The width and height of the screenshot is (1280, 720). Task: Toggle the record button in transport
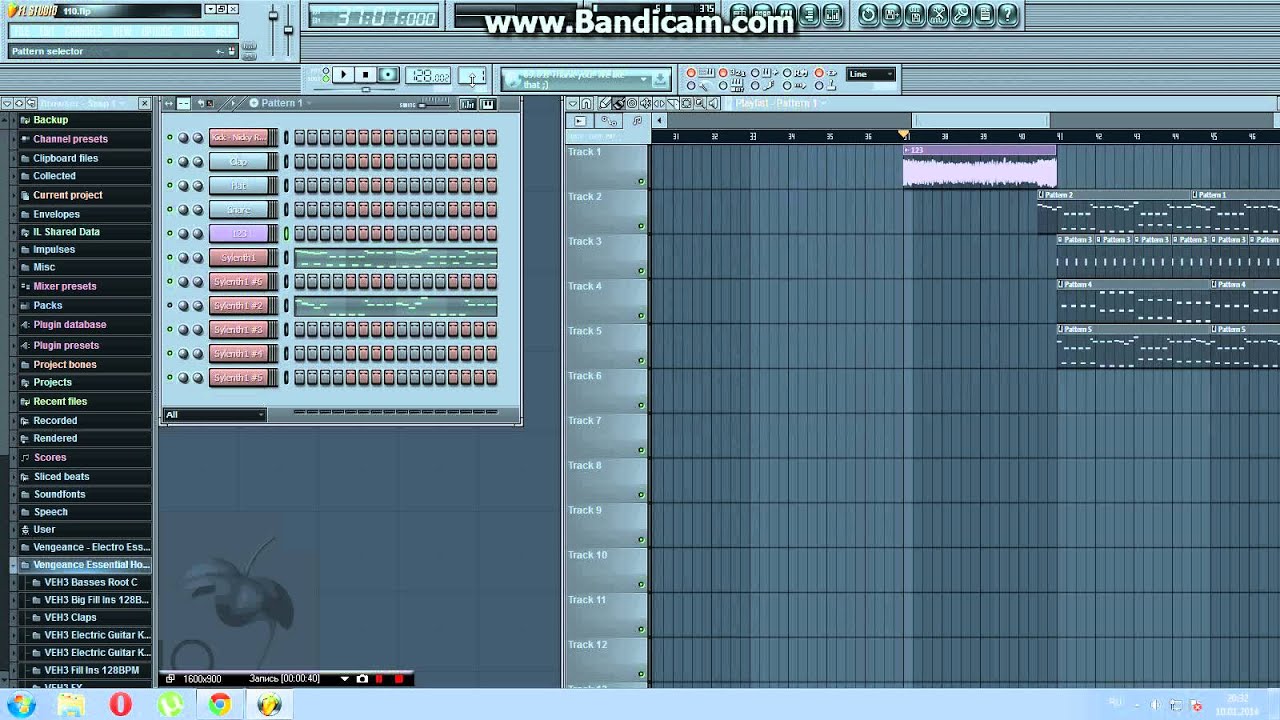pos(389,75)
